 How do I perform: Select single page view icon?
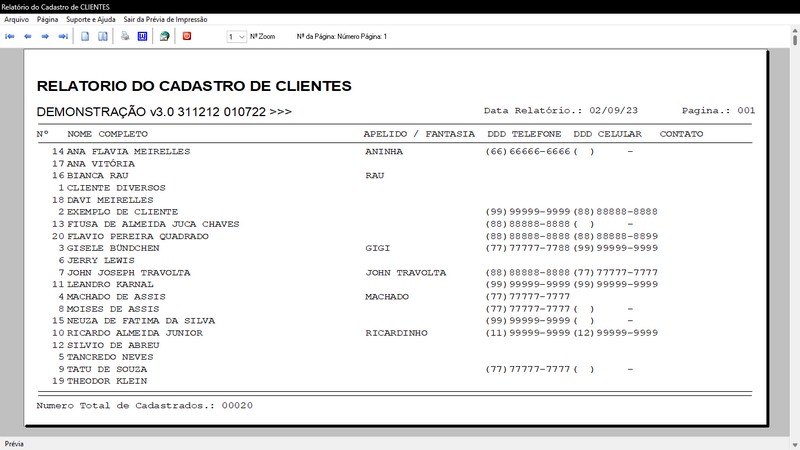click(x=86, y=36)
